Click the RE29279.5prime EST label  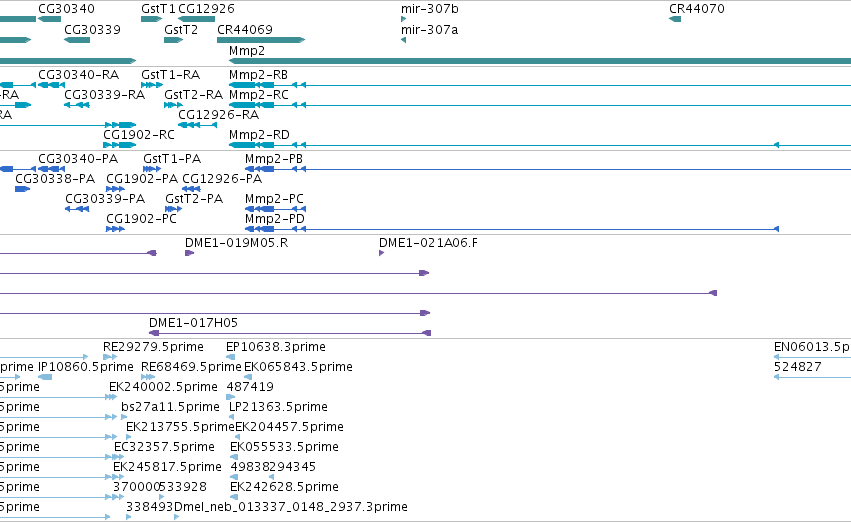[154, 347]
